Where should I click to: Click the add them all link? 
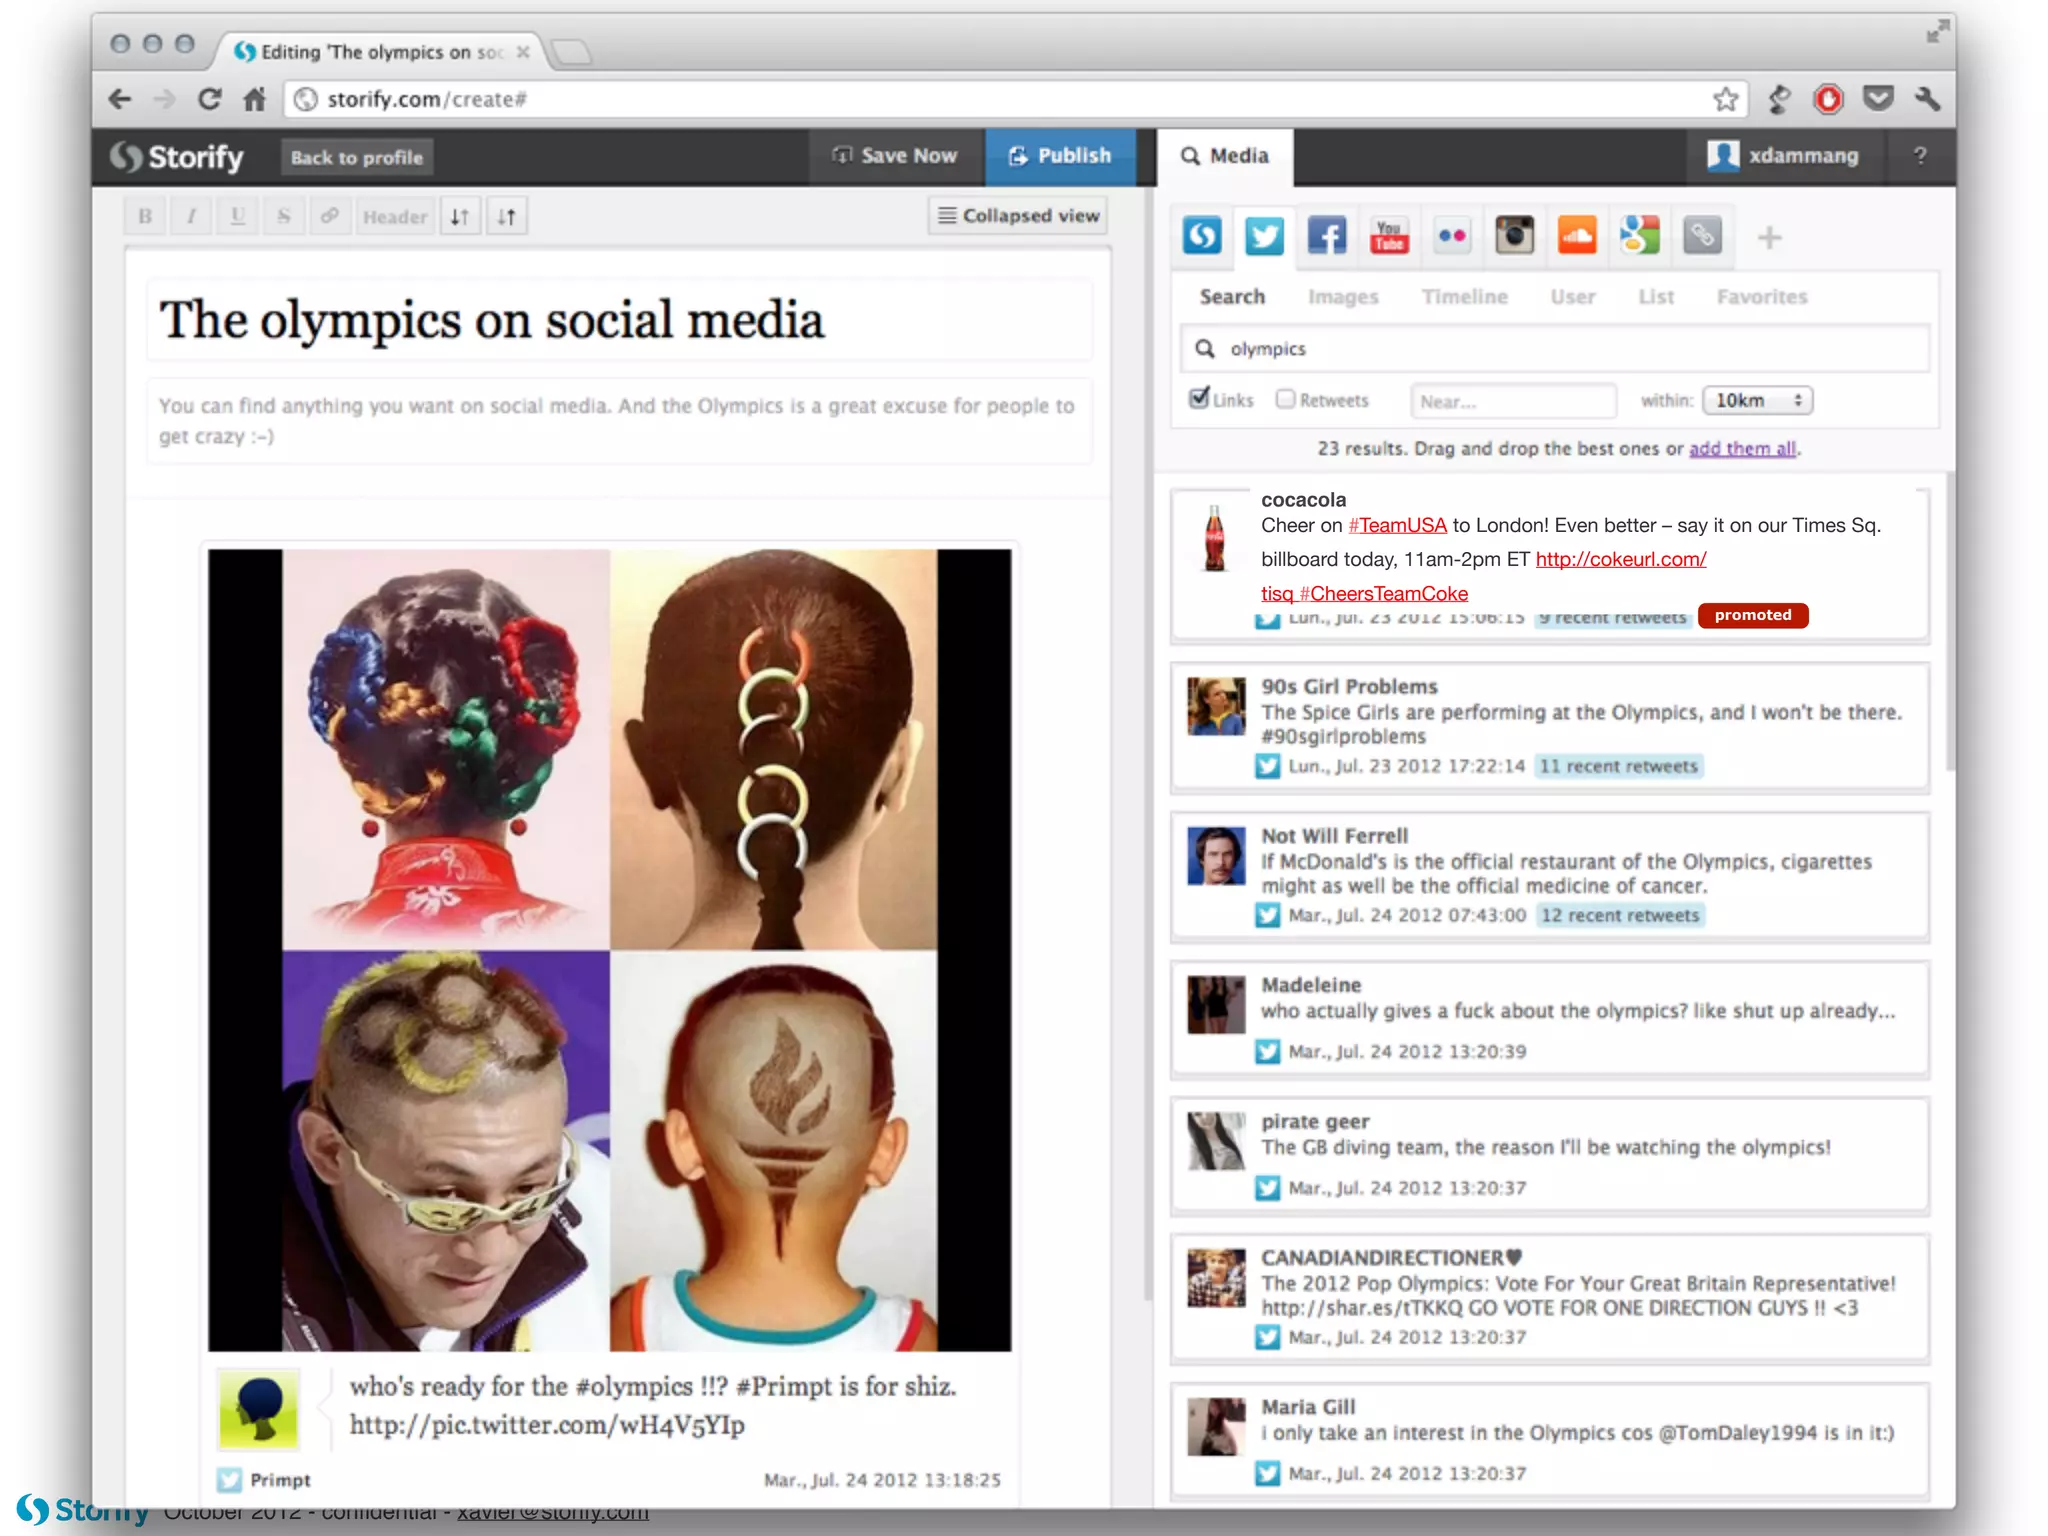[x=1742, y=449]
